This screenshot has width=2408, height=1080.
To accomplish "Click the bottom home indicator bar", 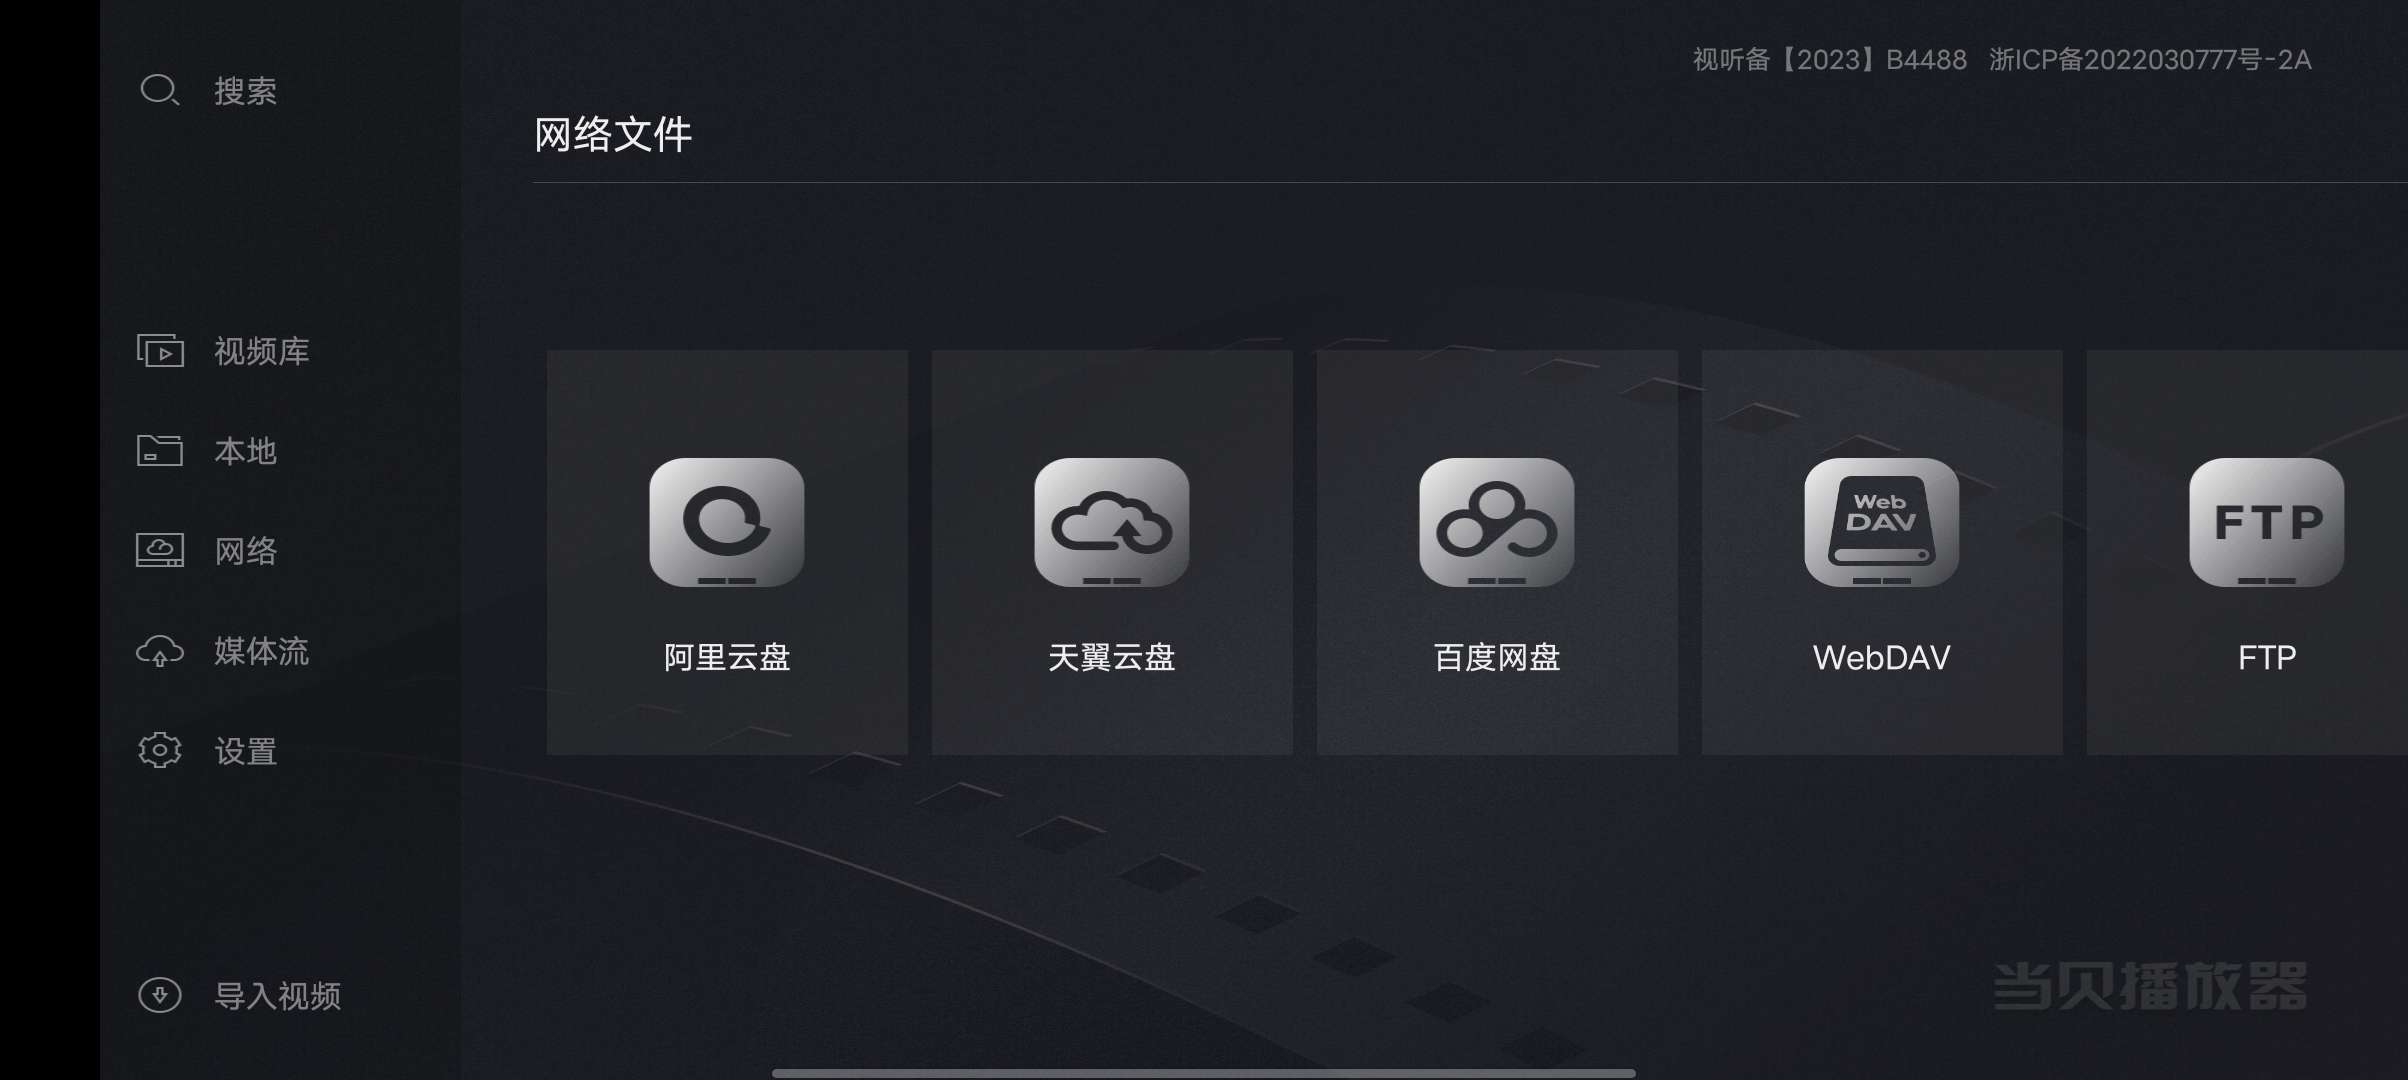I will (1204, 1073).
